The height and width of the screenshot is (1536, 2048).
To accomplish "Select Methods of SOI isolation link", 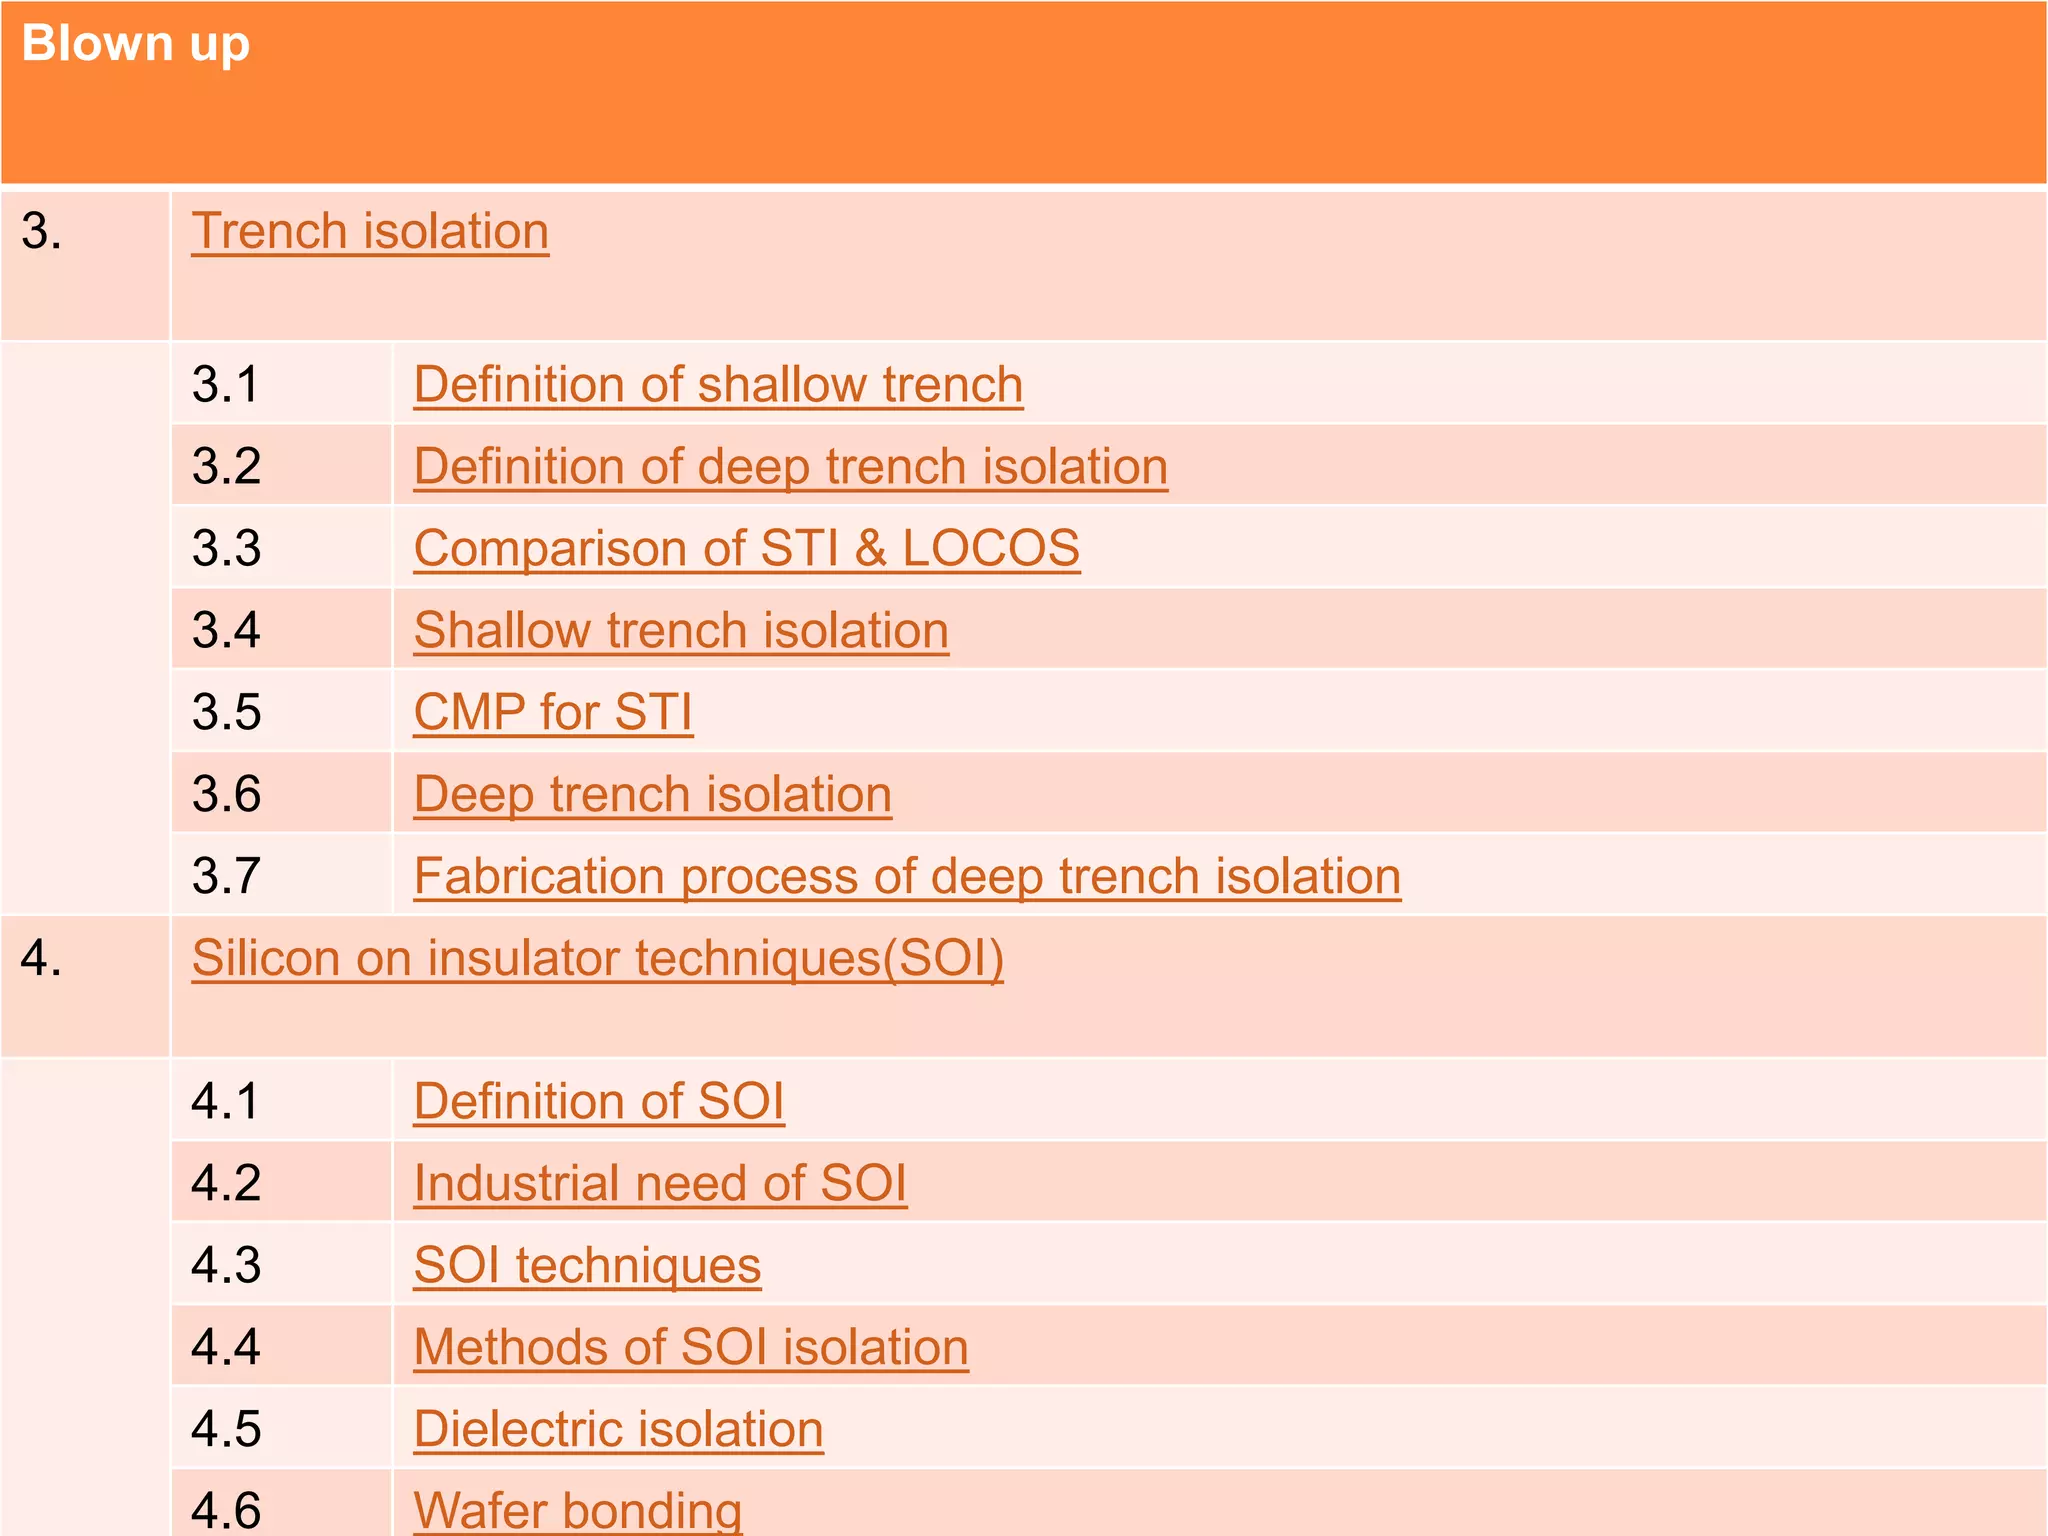I will pos(691,1348).
